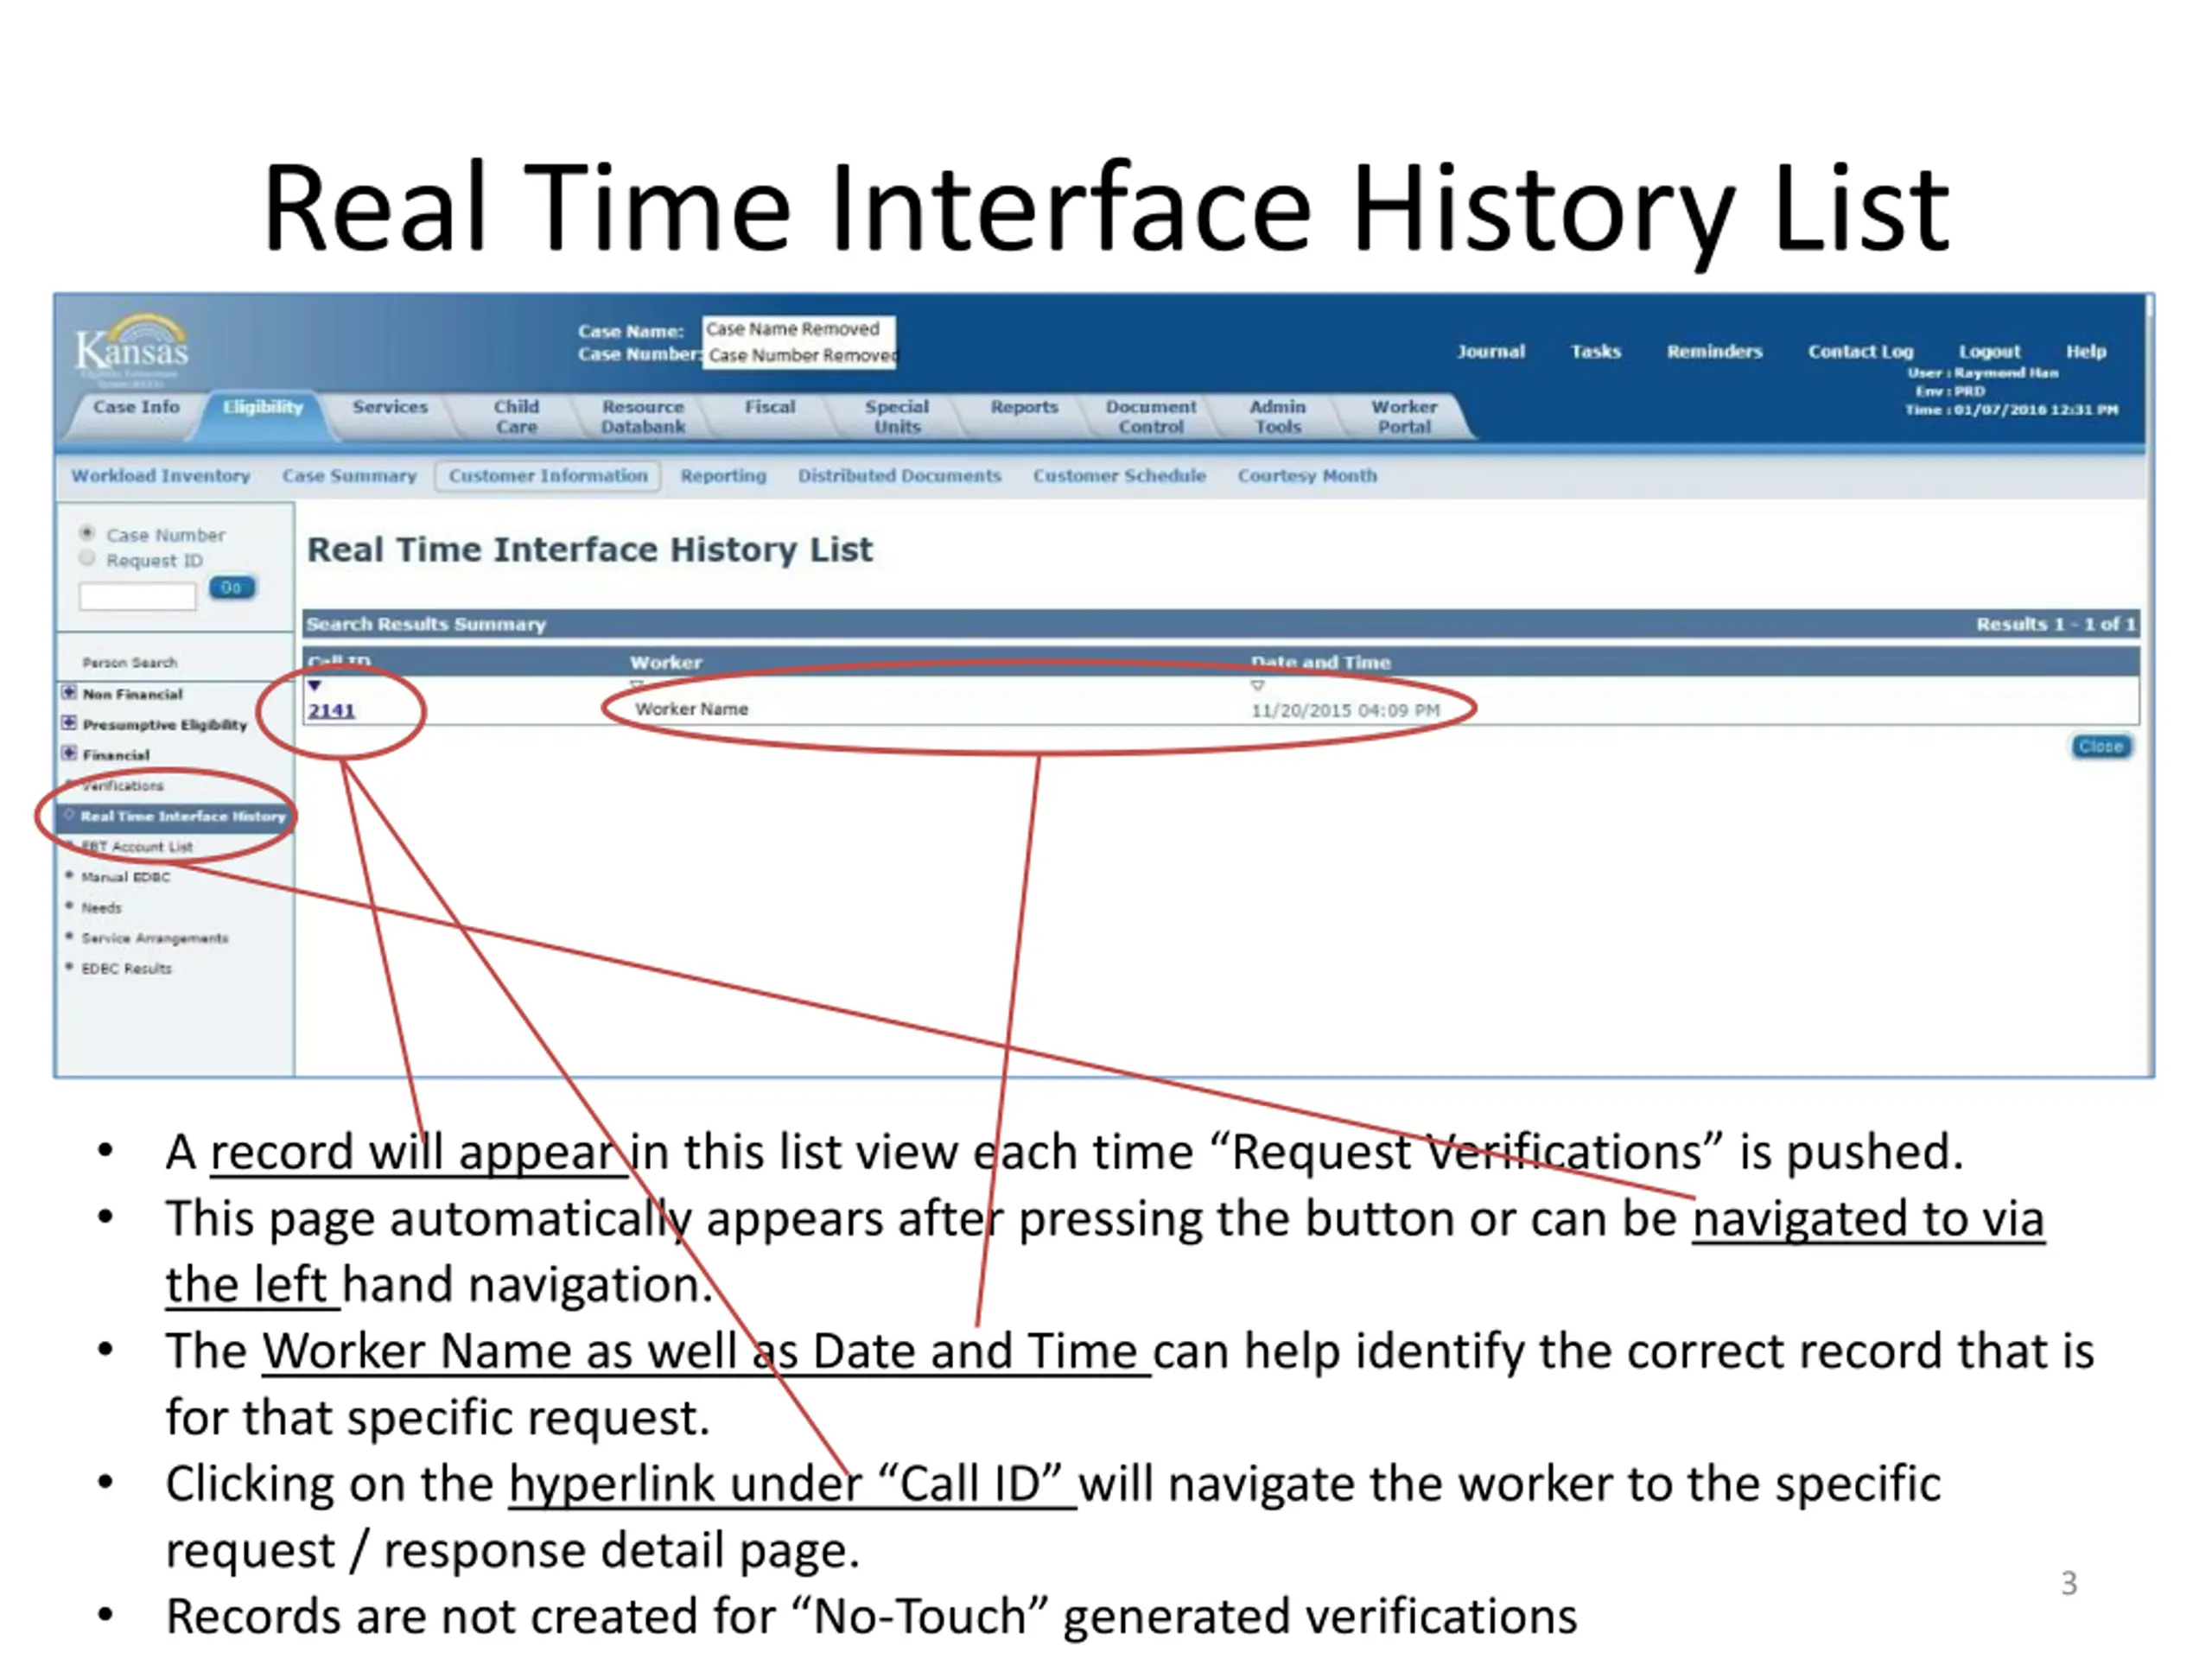Open Service Arrangements navigation item

pyautogui.click(x=155, y=938)
